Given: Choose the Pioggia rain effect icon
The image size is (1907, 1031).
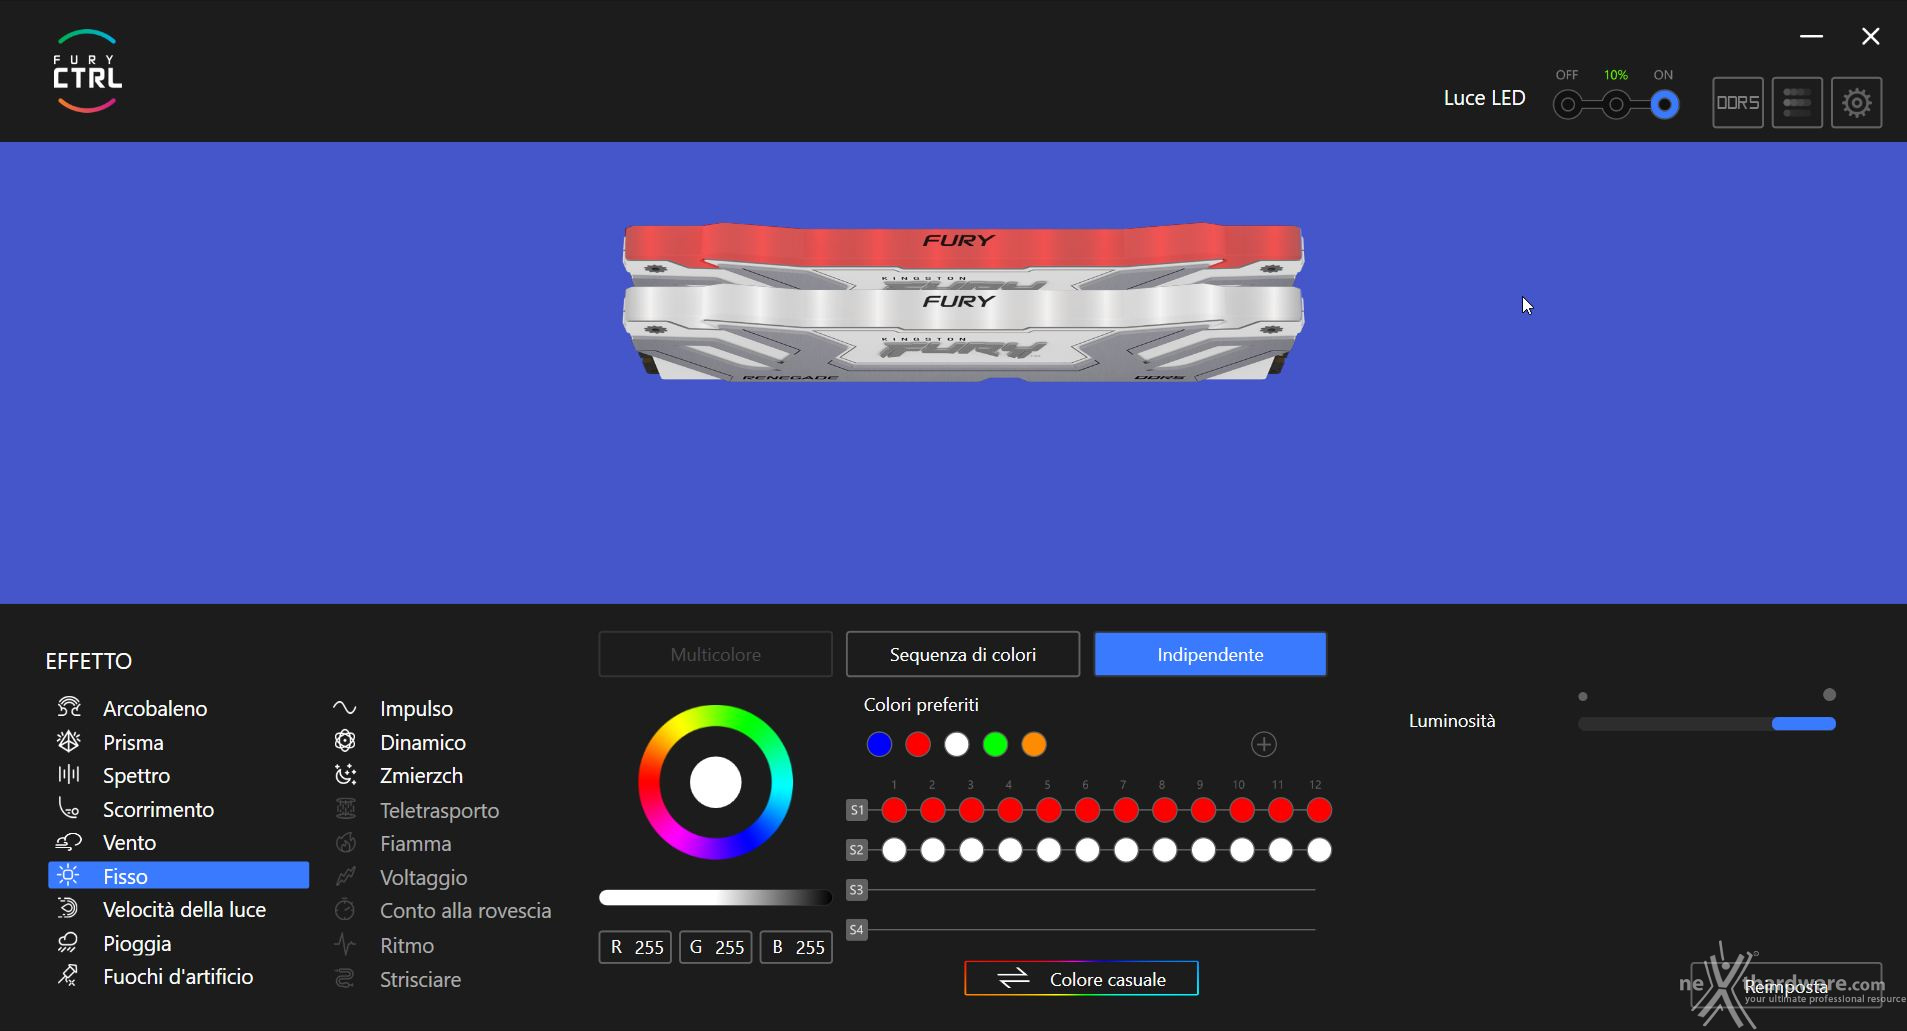Looking at the screenshot, I should click(68, 943).
